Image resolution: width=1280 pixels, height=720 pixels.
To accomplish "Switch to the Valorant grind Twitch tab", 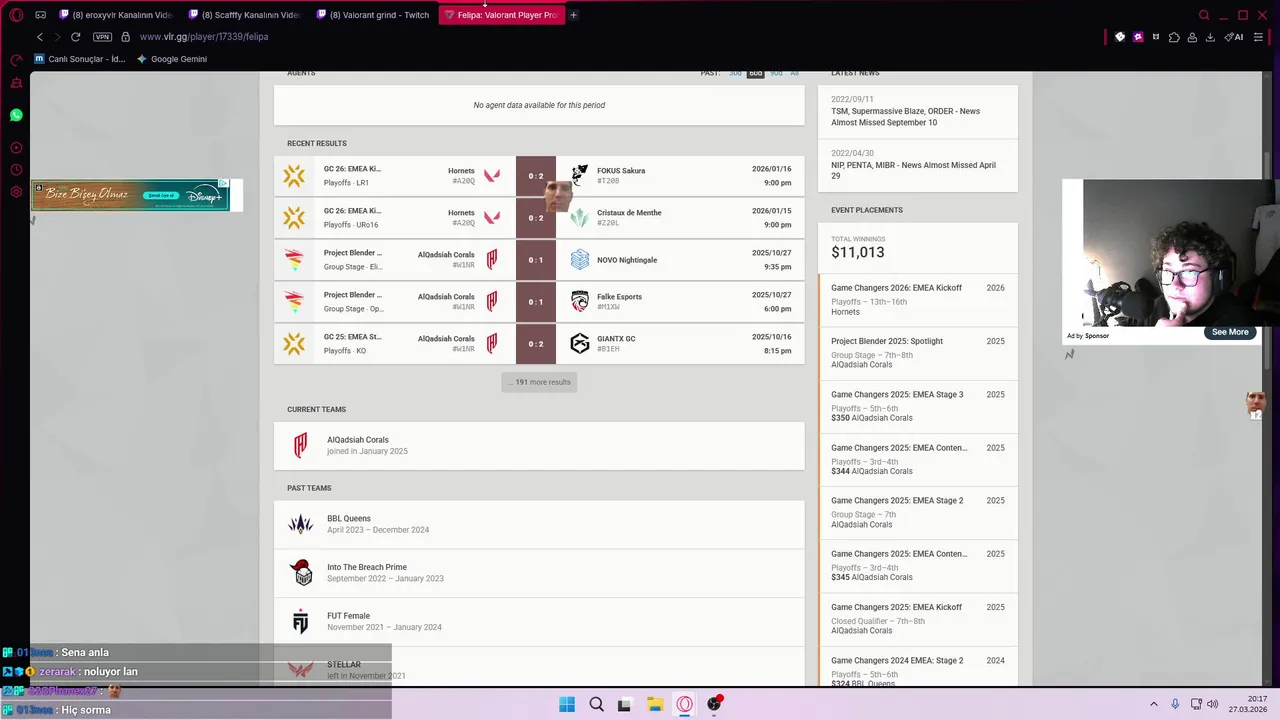I will [373, 15].
